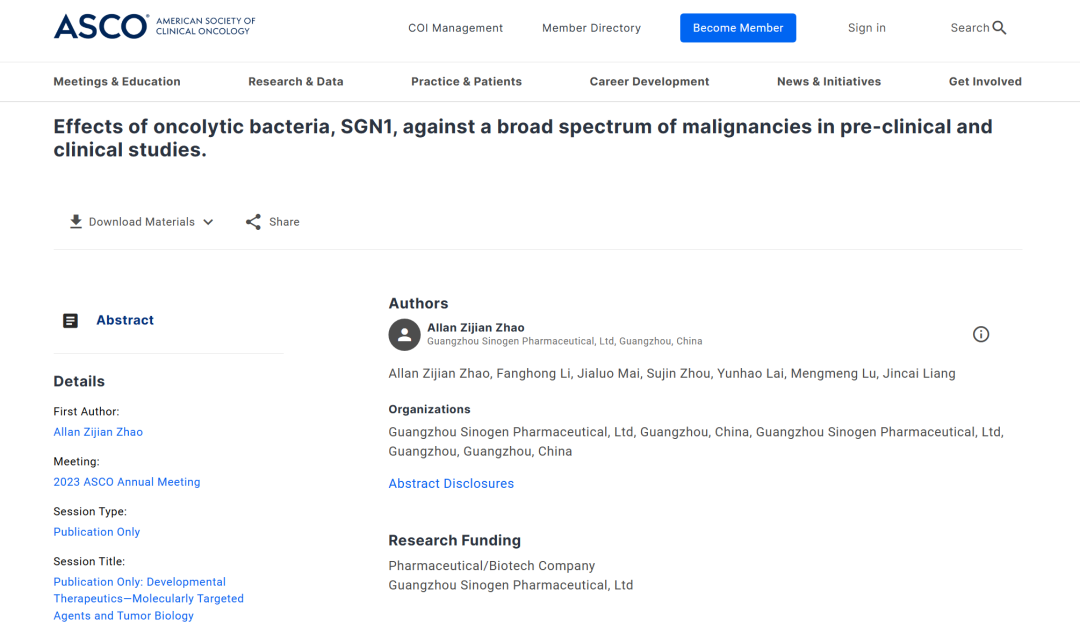Click first author Allan Zijian Zhao link
Screen dimensions: 1080x626
click(x=98, y=432)
